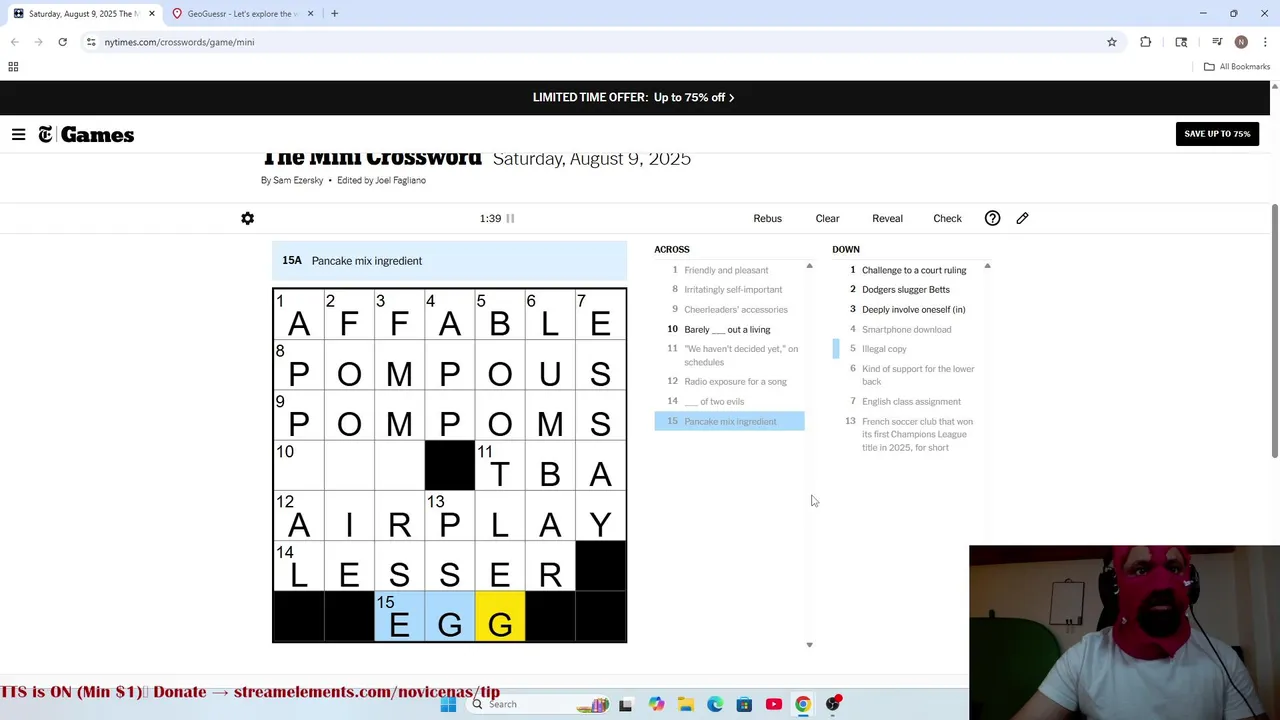
Task: Open the puzzle settings gear
Action: (x=248, y=218)
